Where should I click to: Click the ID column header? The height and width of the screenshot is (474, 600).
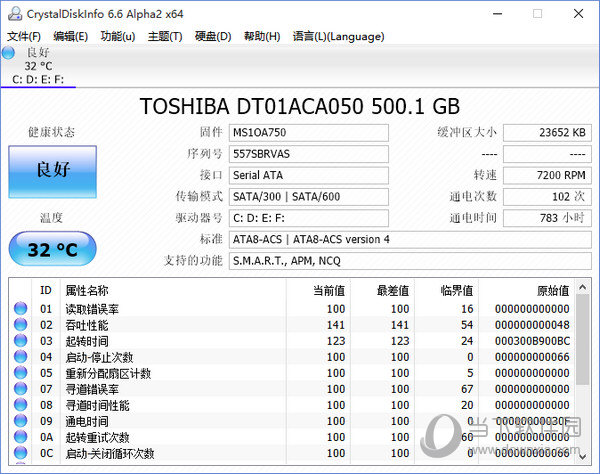(46, 290)
